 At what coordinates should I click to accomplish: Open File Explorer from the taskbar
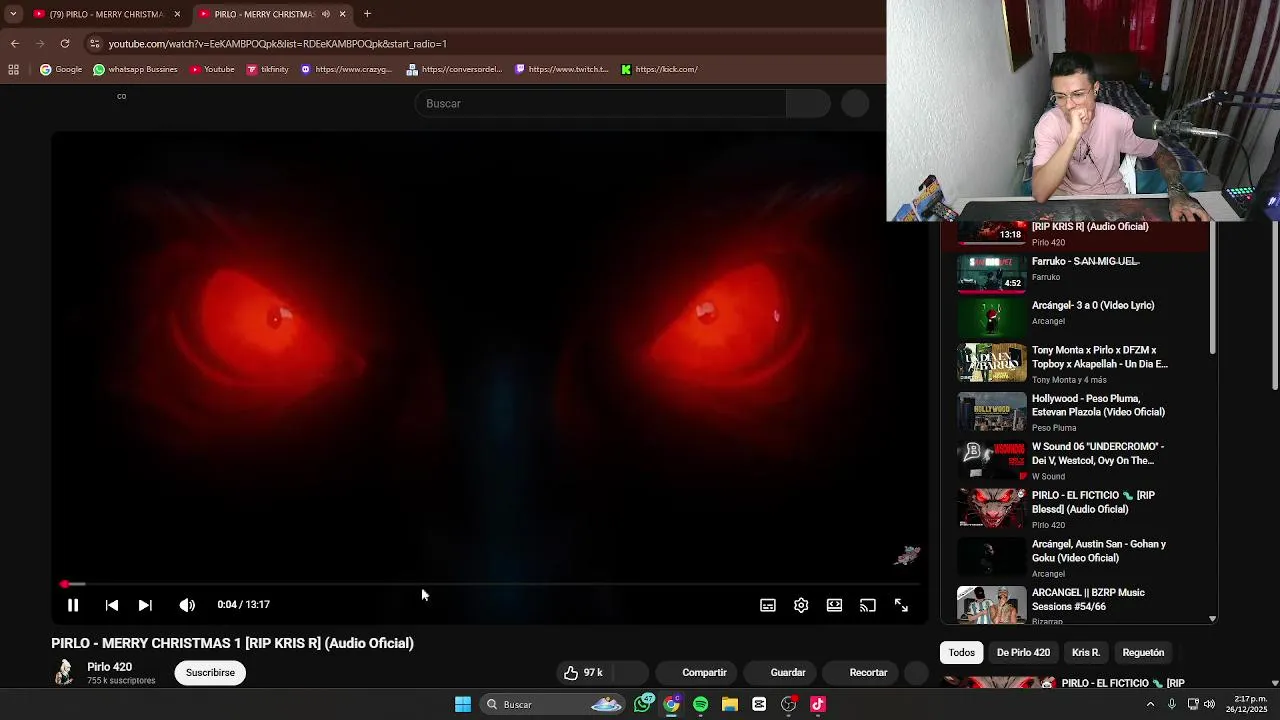[x=730, y=705]
